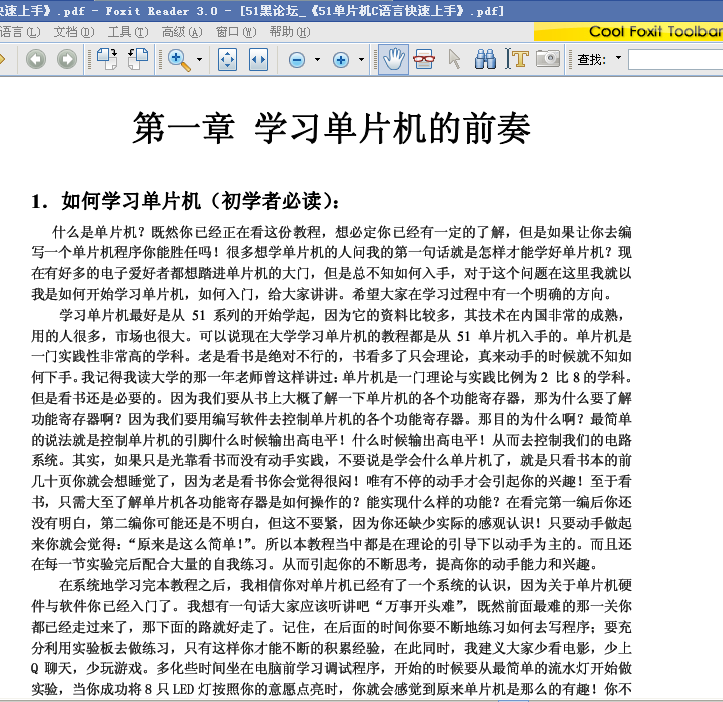Fit page width icon
Image resolution: width=723 pixels, height=702 pixels.
[258, 59]
